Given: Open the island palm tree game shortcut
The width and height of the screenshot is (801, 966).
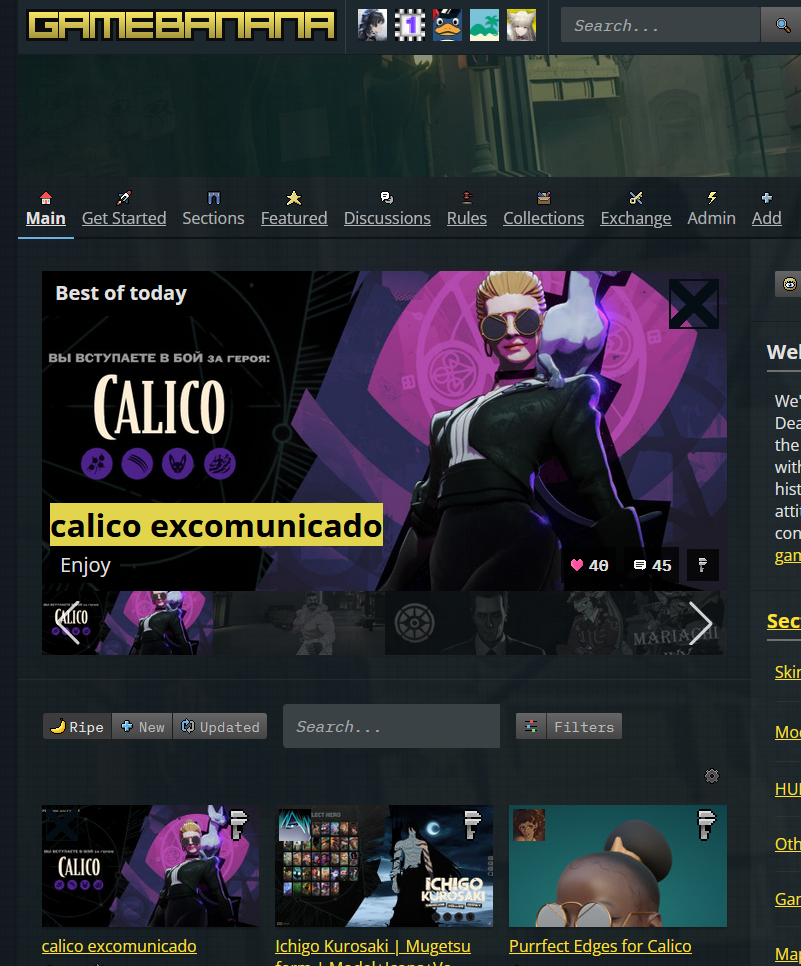Looking at the screenshot, I should tap(484, 25).
